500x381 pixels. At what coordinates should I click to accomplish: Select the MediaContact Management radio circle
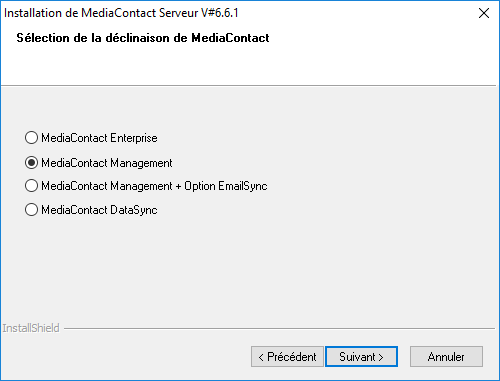[31, 163]
